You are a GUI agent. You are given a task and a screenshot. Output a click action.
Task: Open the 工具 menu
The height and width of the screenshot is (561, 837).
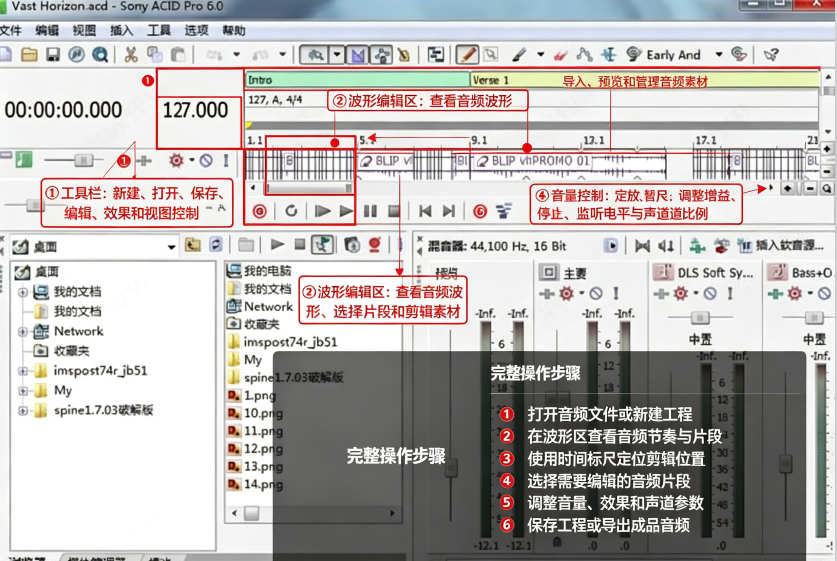coord(159,30)
